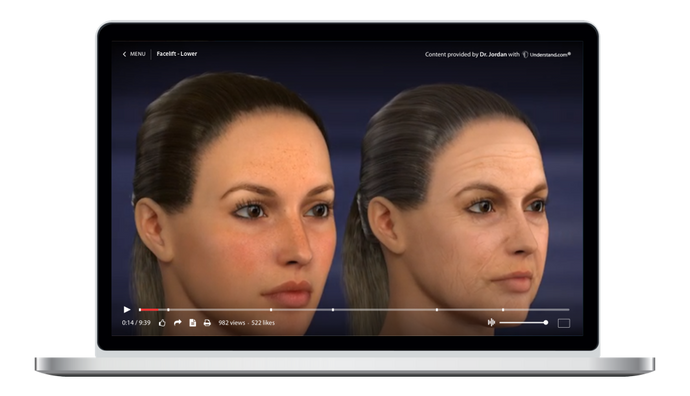Click the '982 views' text

coord(231,323)
